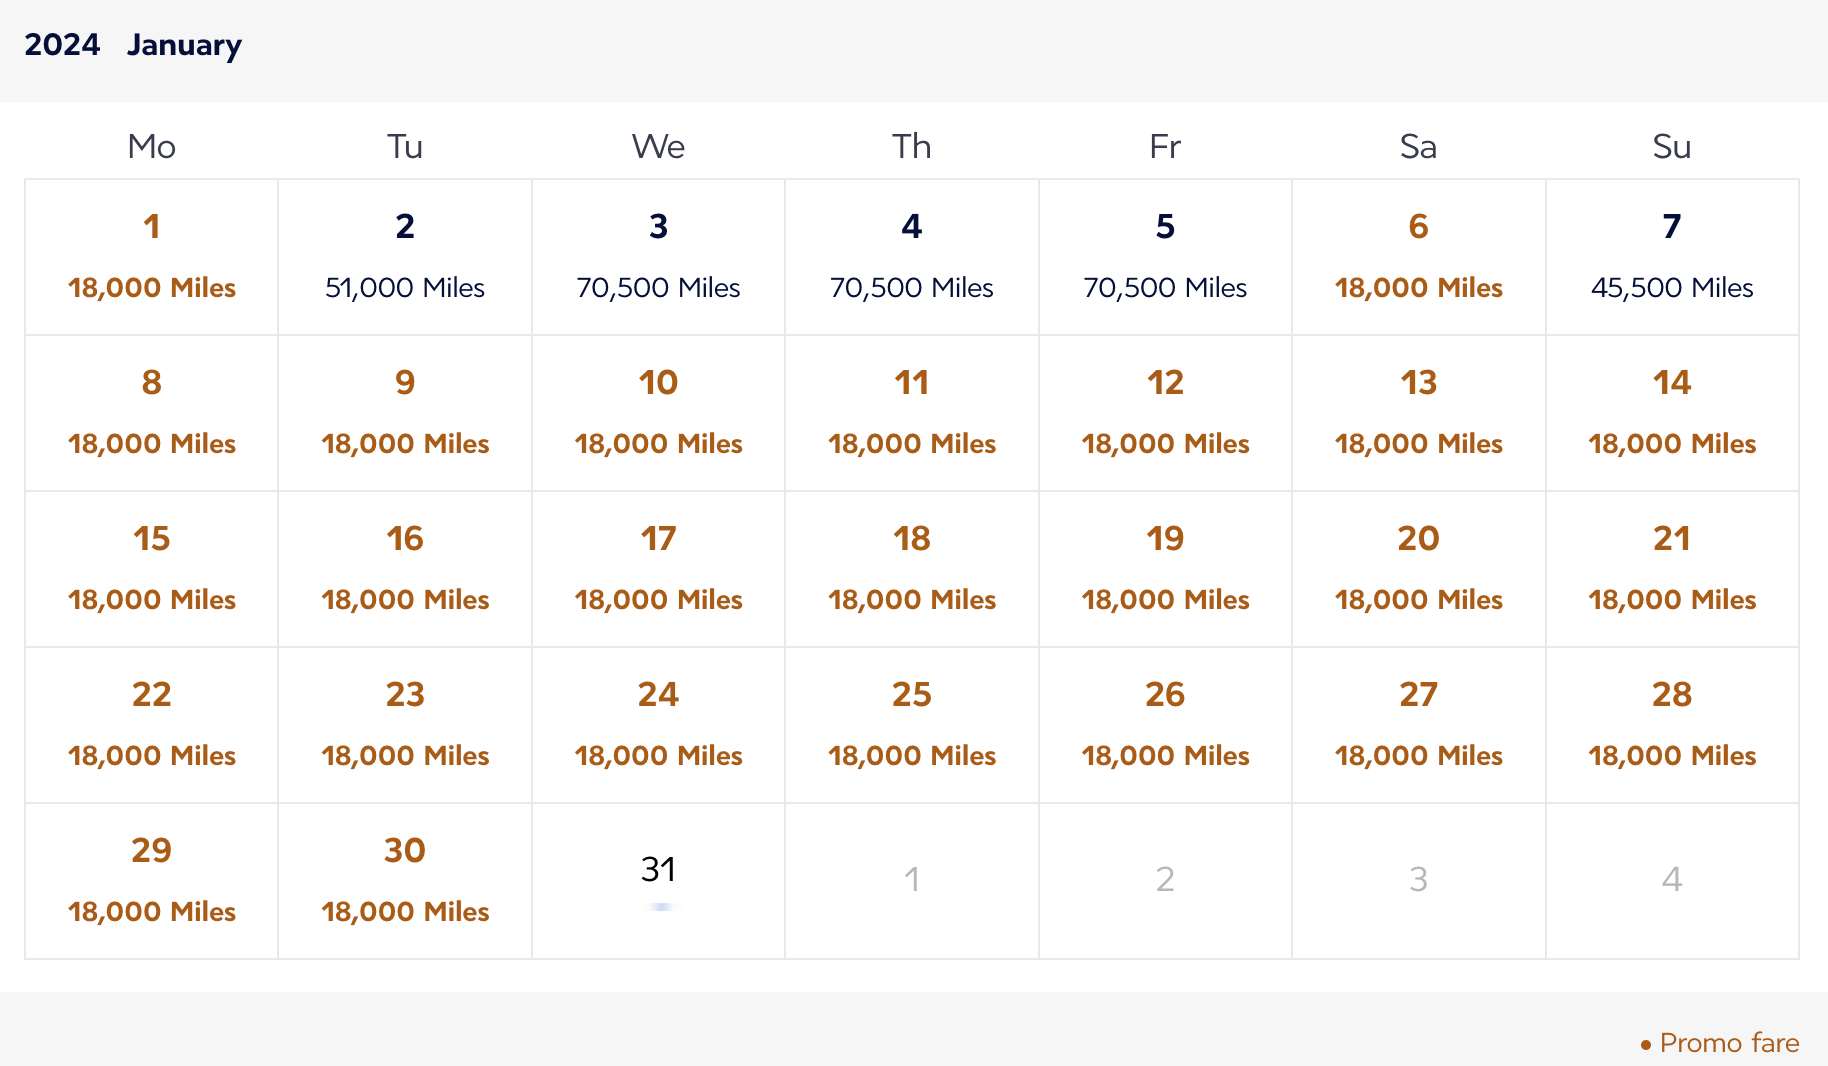Click greyed-out February 1 cell
This screenshot has height=1066, width=1828.
point(911,879)
